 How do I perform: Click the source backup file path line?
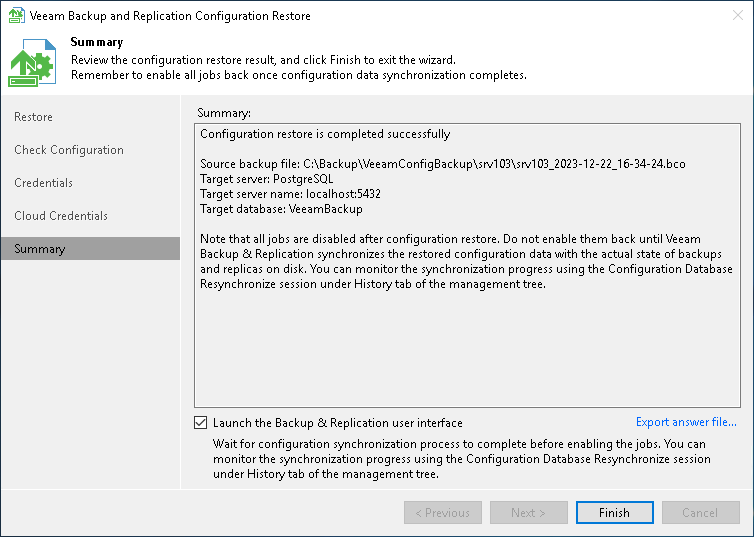click(x=442, y=164)
